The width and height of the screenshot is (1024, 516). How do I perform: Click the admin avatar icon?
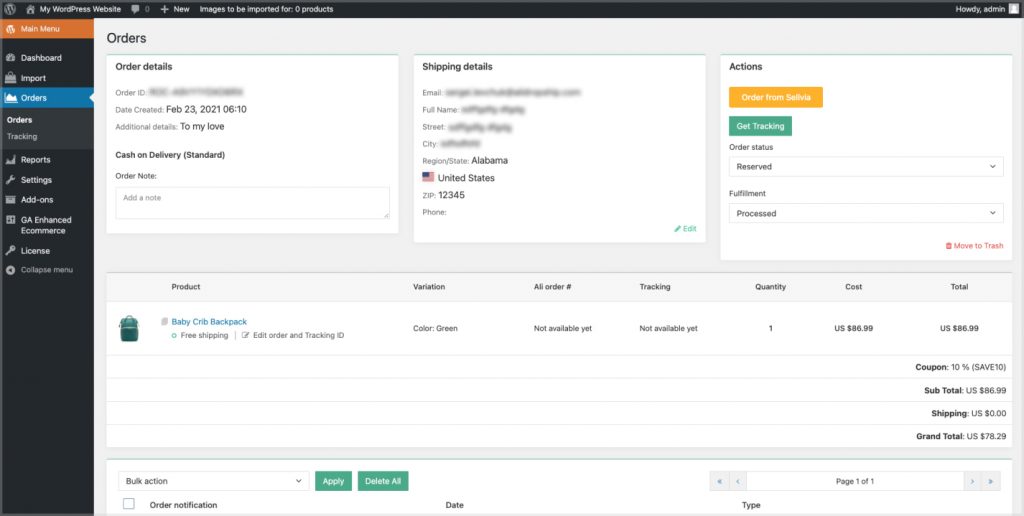click(x=1014, y=9)
